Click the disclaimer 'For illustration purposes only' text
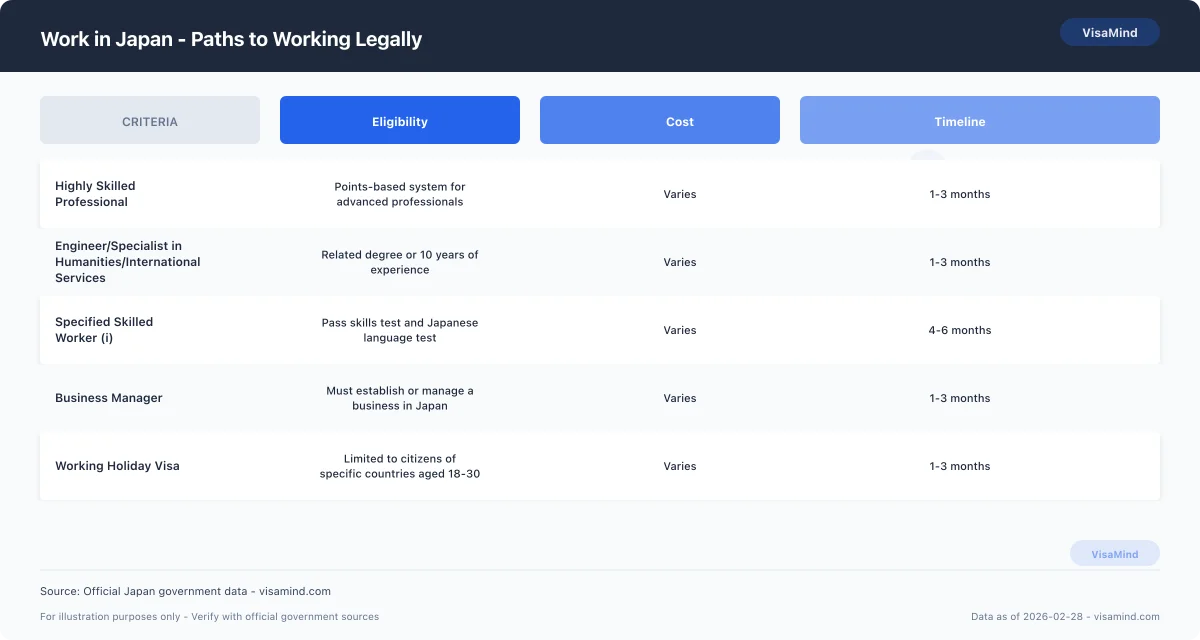The height and width of the screenshot is (640, 1200). [x=208, y=617]
